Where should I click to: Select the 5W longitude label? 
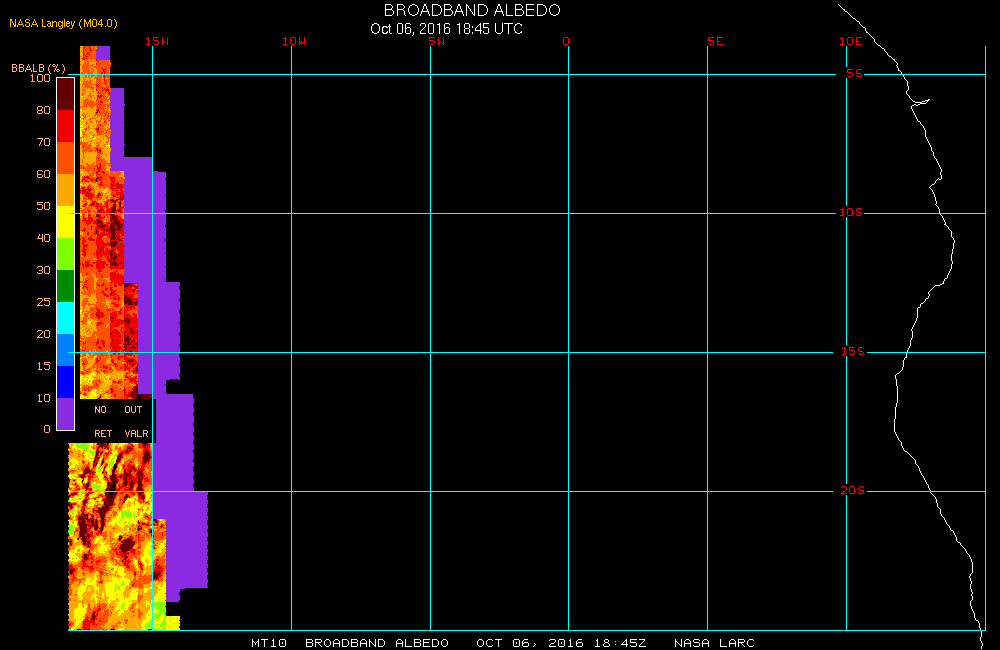tap(437, 41)
